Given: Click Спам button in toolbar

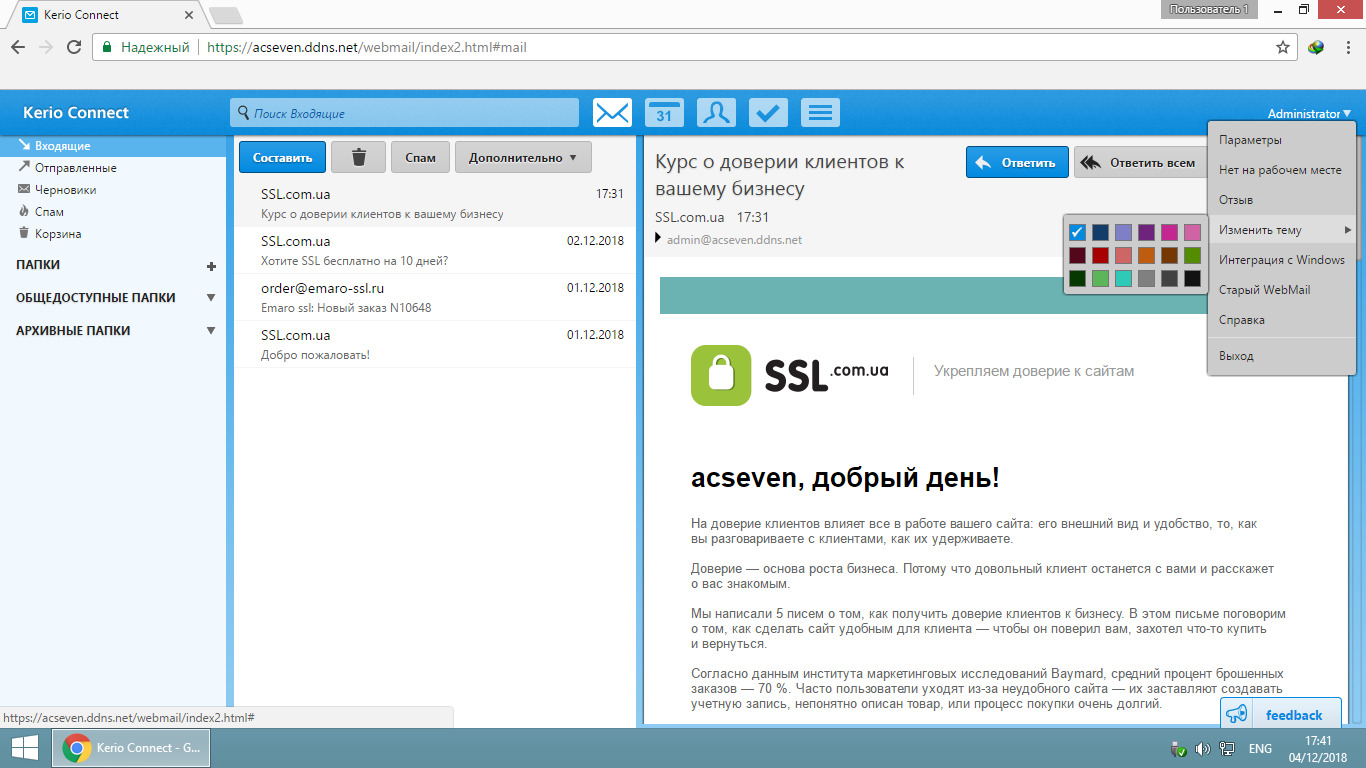Looking at the screenshot, I should [x=420, y=157].
